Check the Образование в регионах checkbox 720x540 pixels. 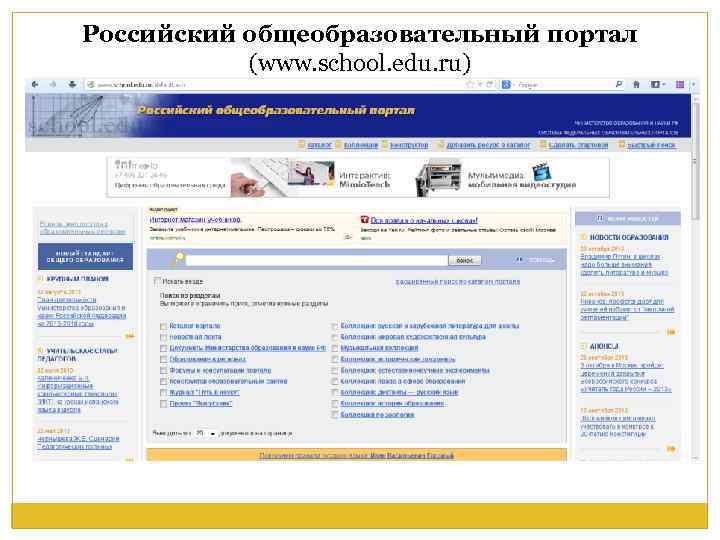pyautogui.click(x=163, y=359)
